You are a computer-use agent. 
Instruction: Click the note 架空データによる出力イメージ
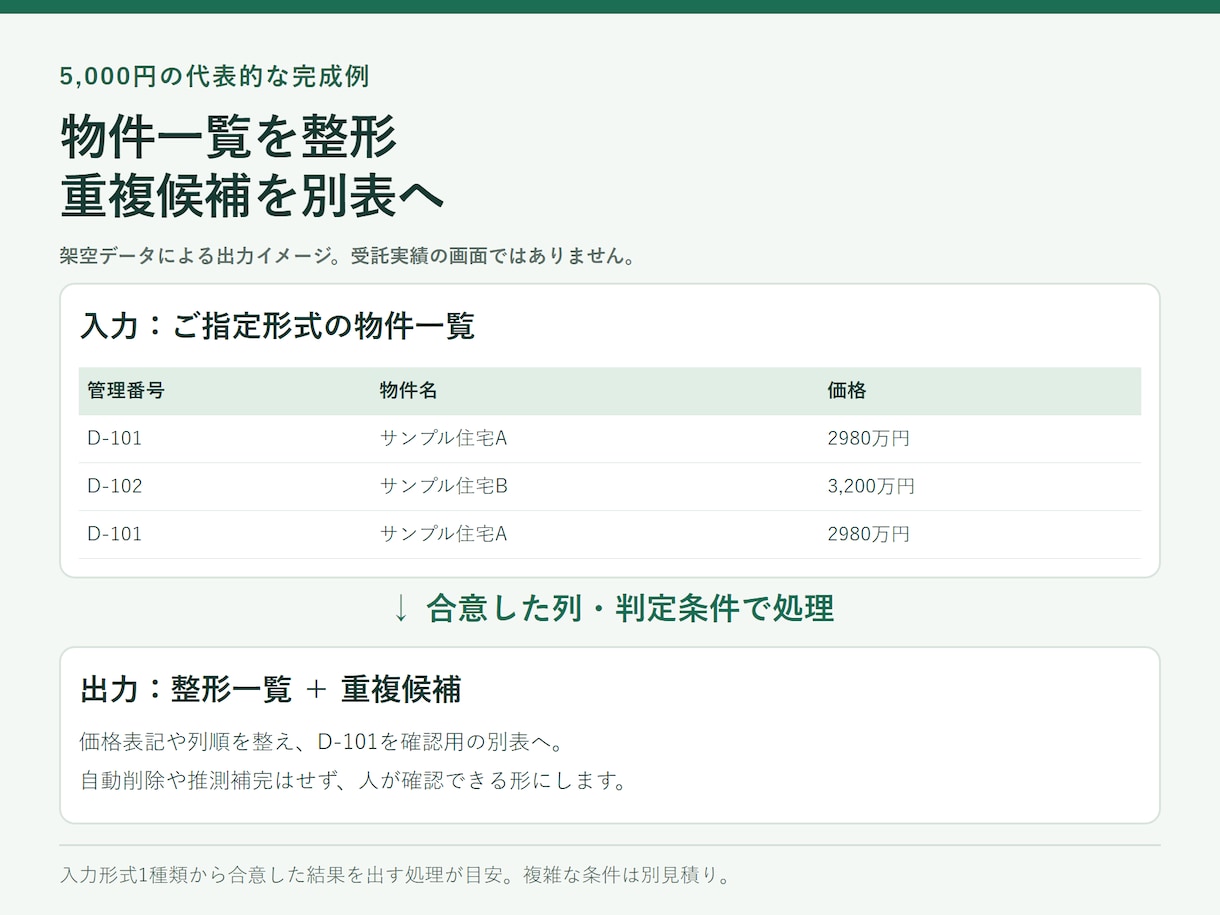(347, 256)
